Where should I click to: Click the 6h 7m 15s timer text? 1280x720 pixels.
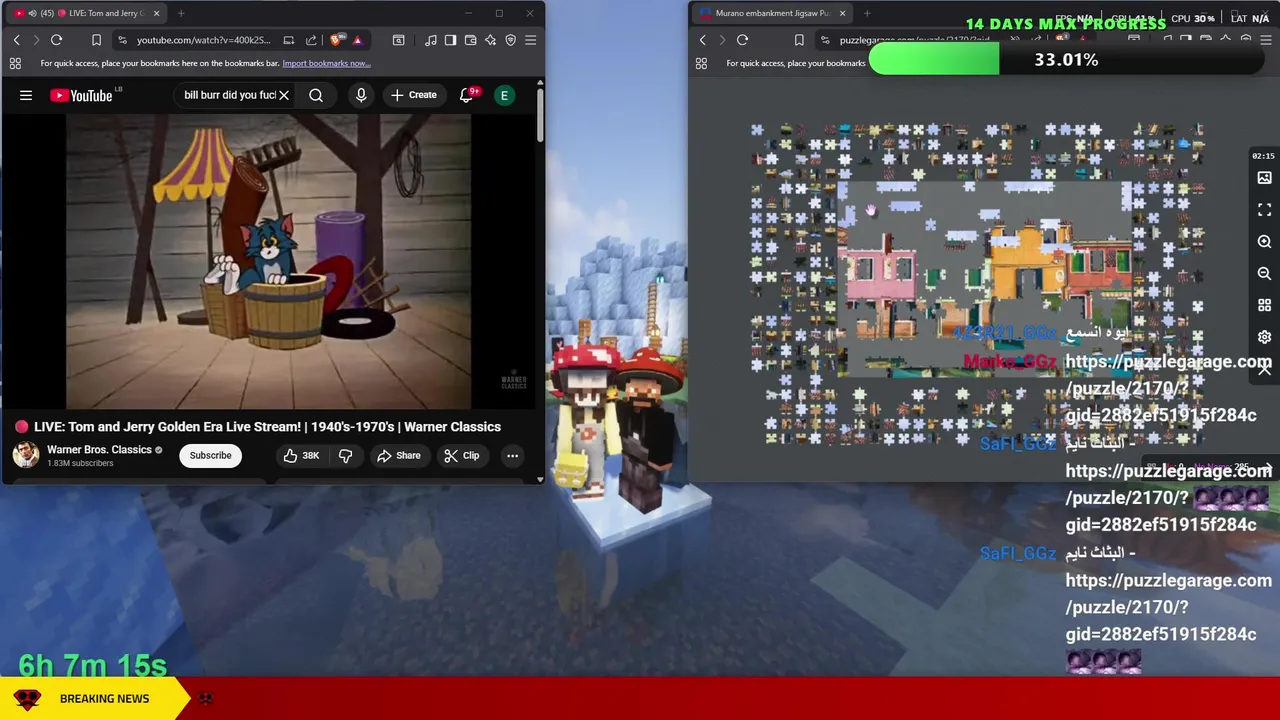click(x=93, y=665)
